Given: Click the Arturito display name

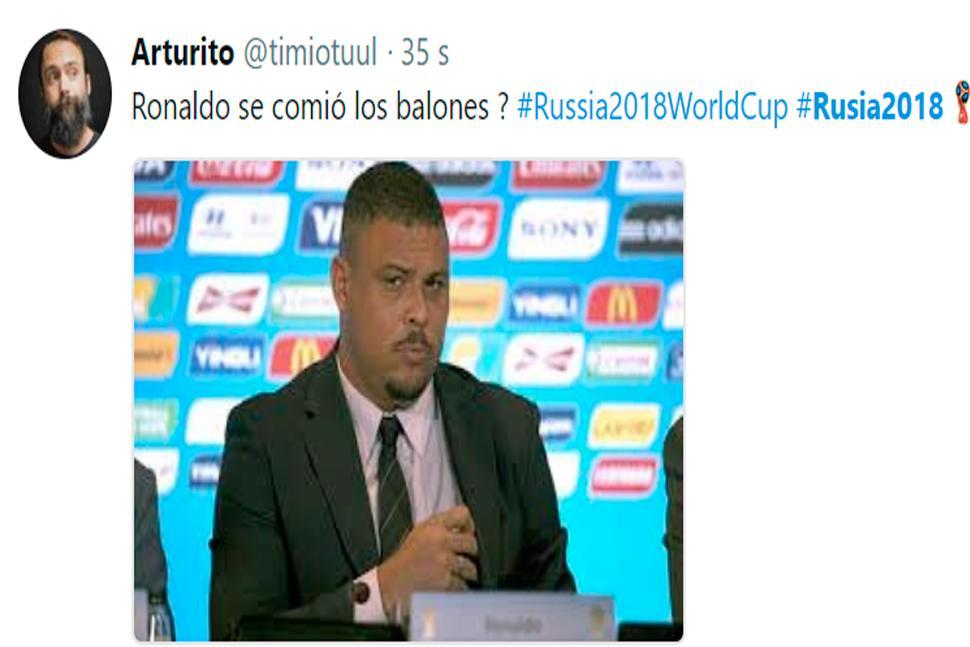Looking at the screenshot, I should tap(182, 52).
